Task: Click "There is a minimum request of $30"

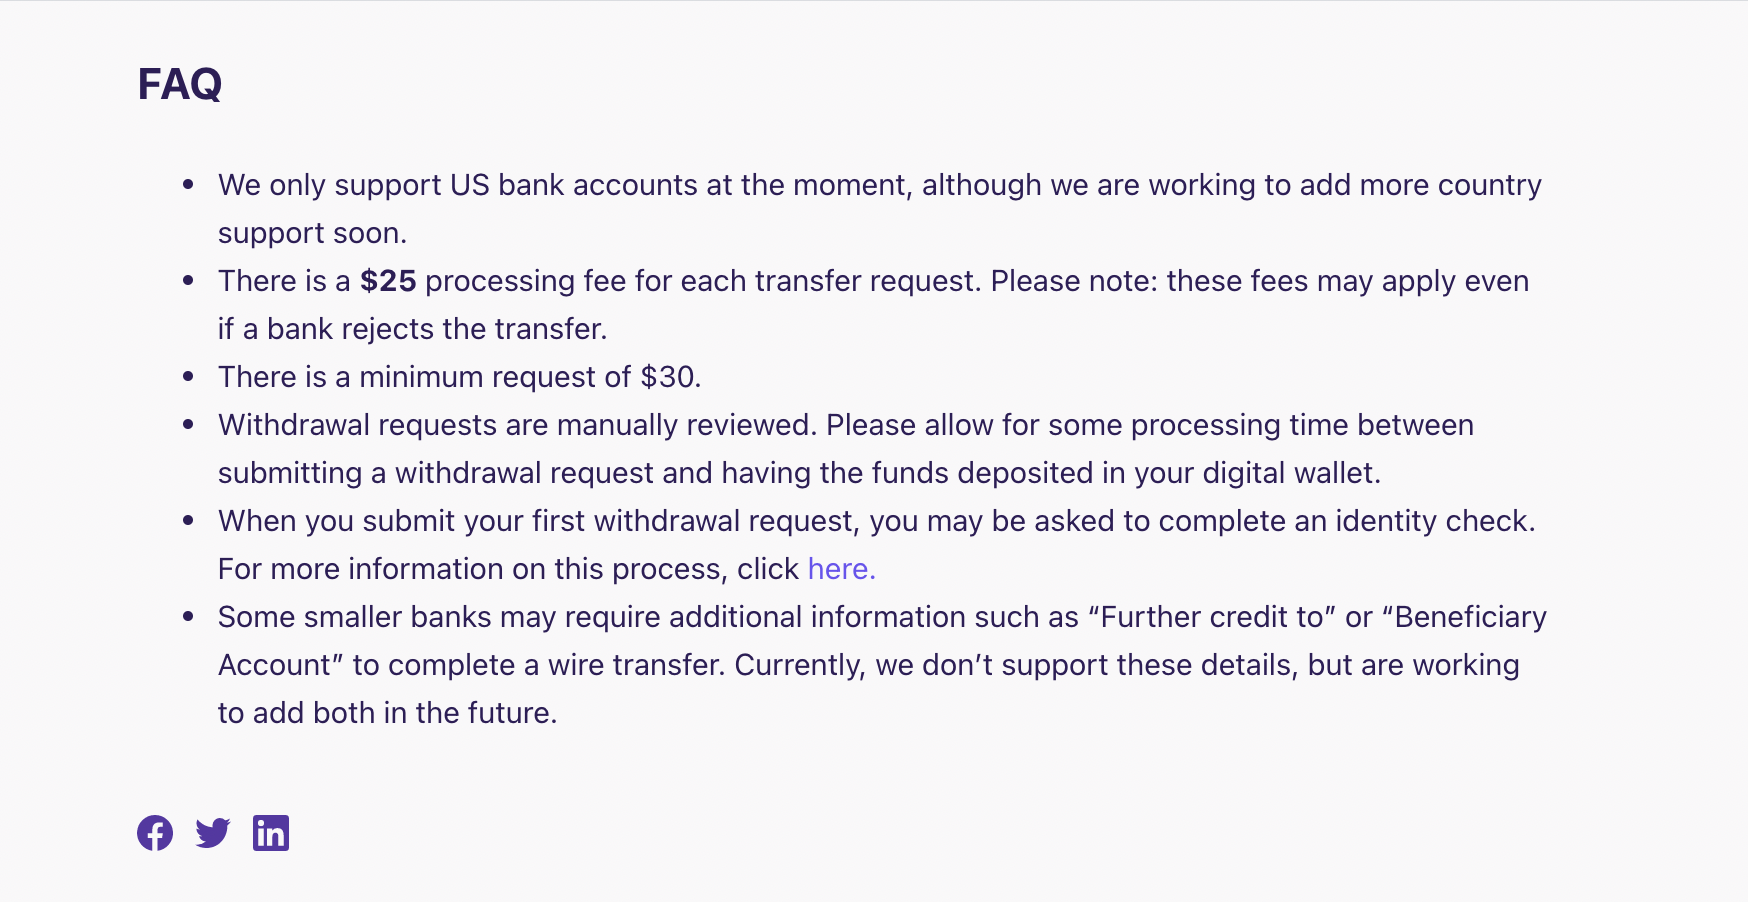Action: pos(460,377)
